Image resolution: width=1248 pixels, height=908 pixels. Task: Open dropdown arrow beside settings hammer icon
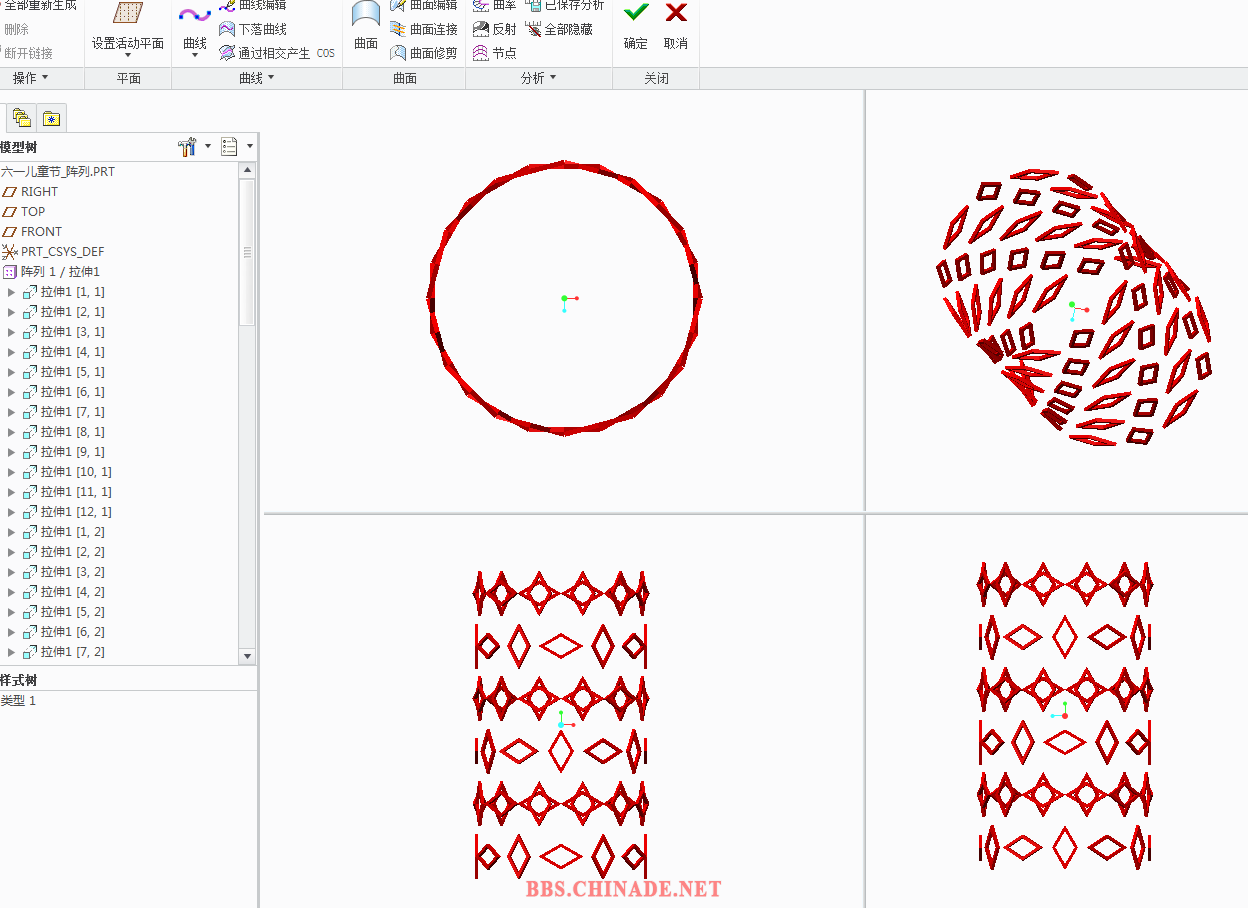[x=208, y=146]
